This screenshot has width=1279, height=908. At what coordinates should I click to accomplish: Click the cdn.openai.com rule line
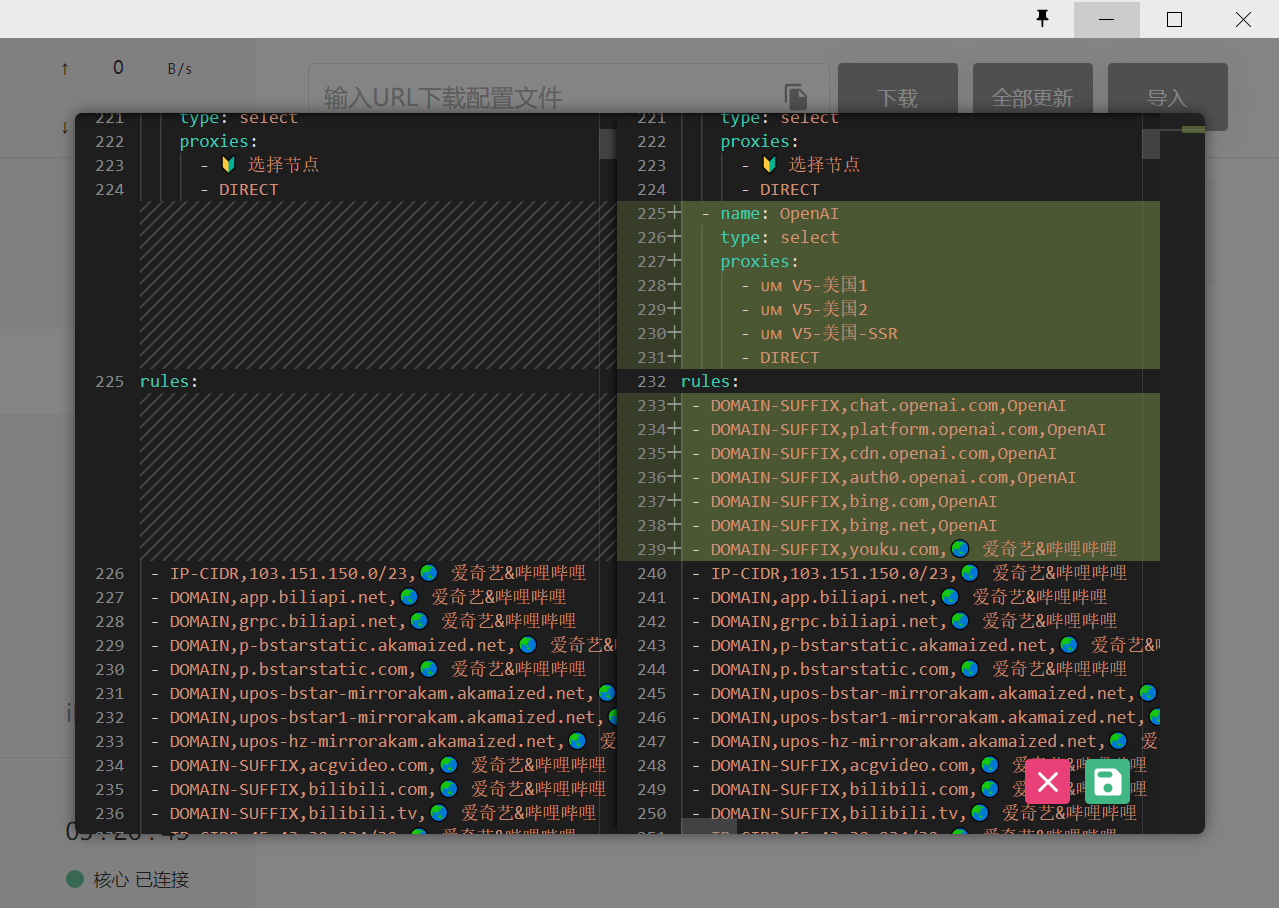click(874, 453)
